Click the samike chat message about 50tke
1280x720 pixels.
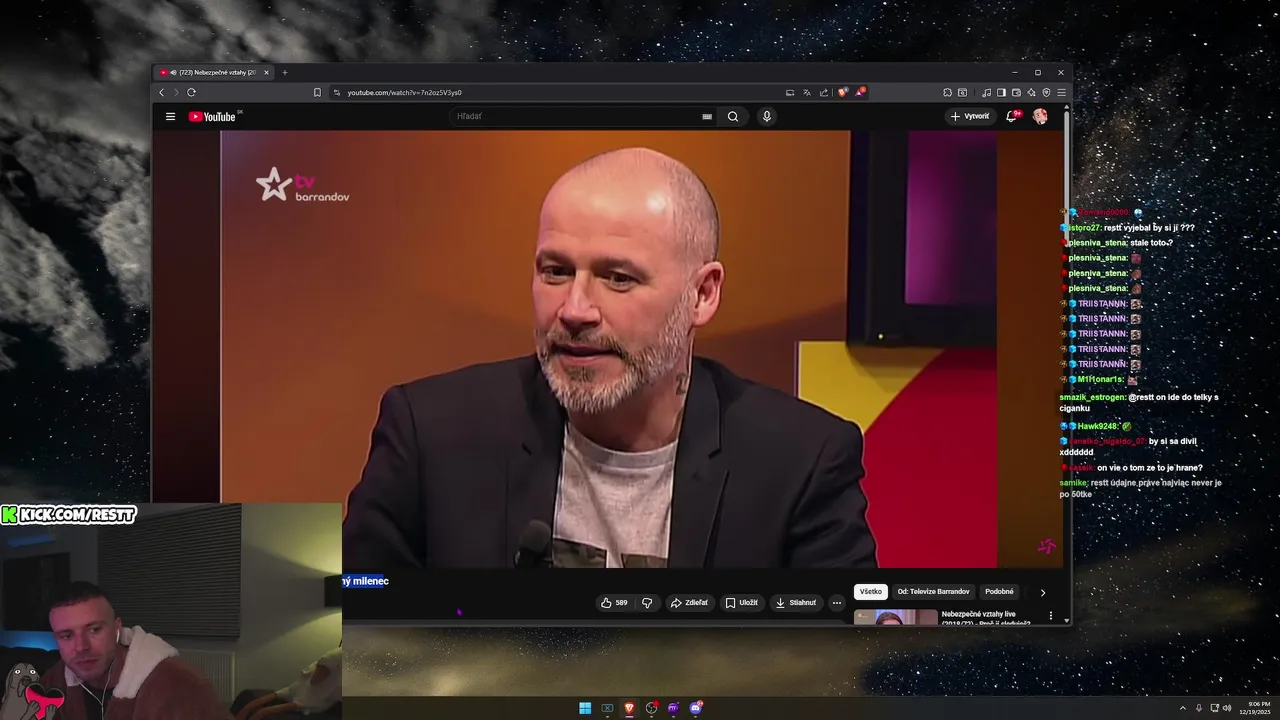click(x=1140, y=488)
